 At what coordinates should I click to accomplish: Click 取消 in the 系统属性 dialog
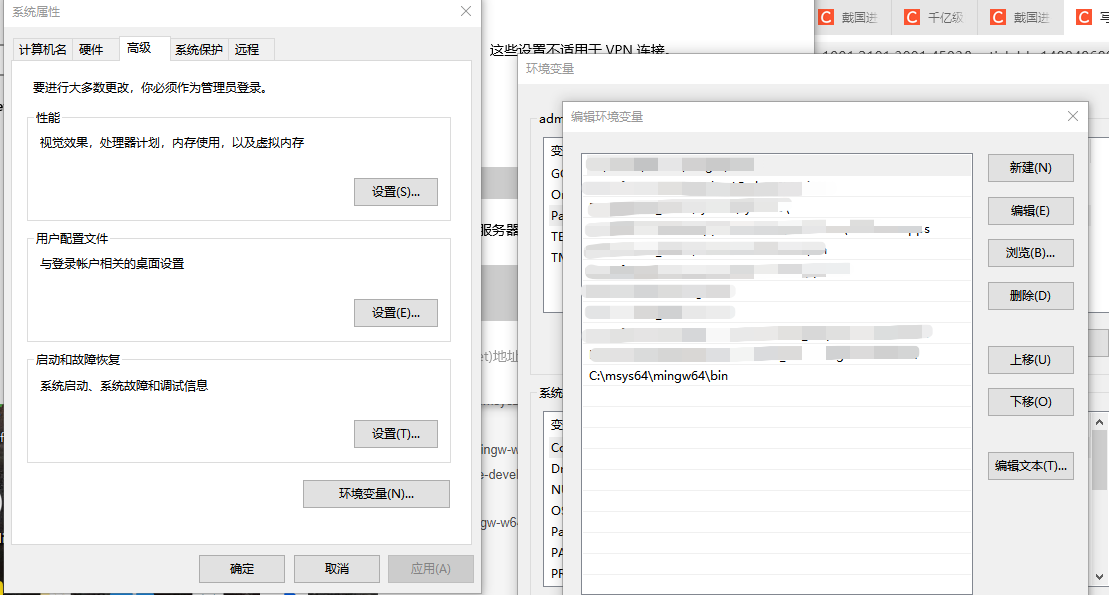[x=337, y=569]
